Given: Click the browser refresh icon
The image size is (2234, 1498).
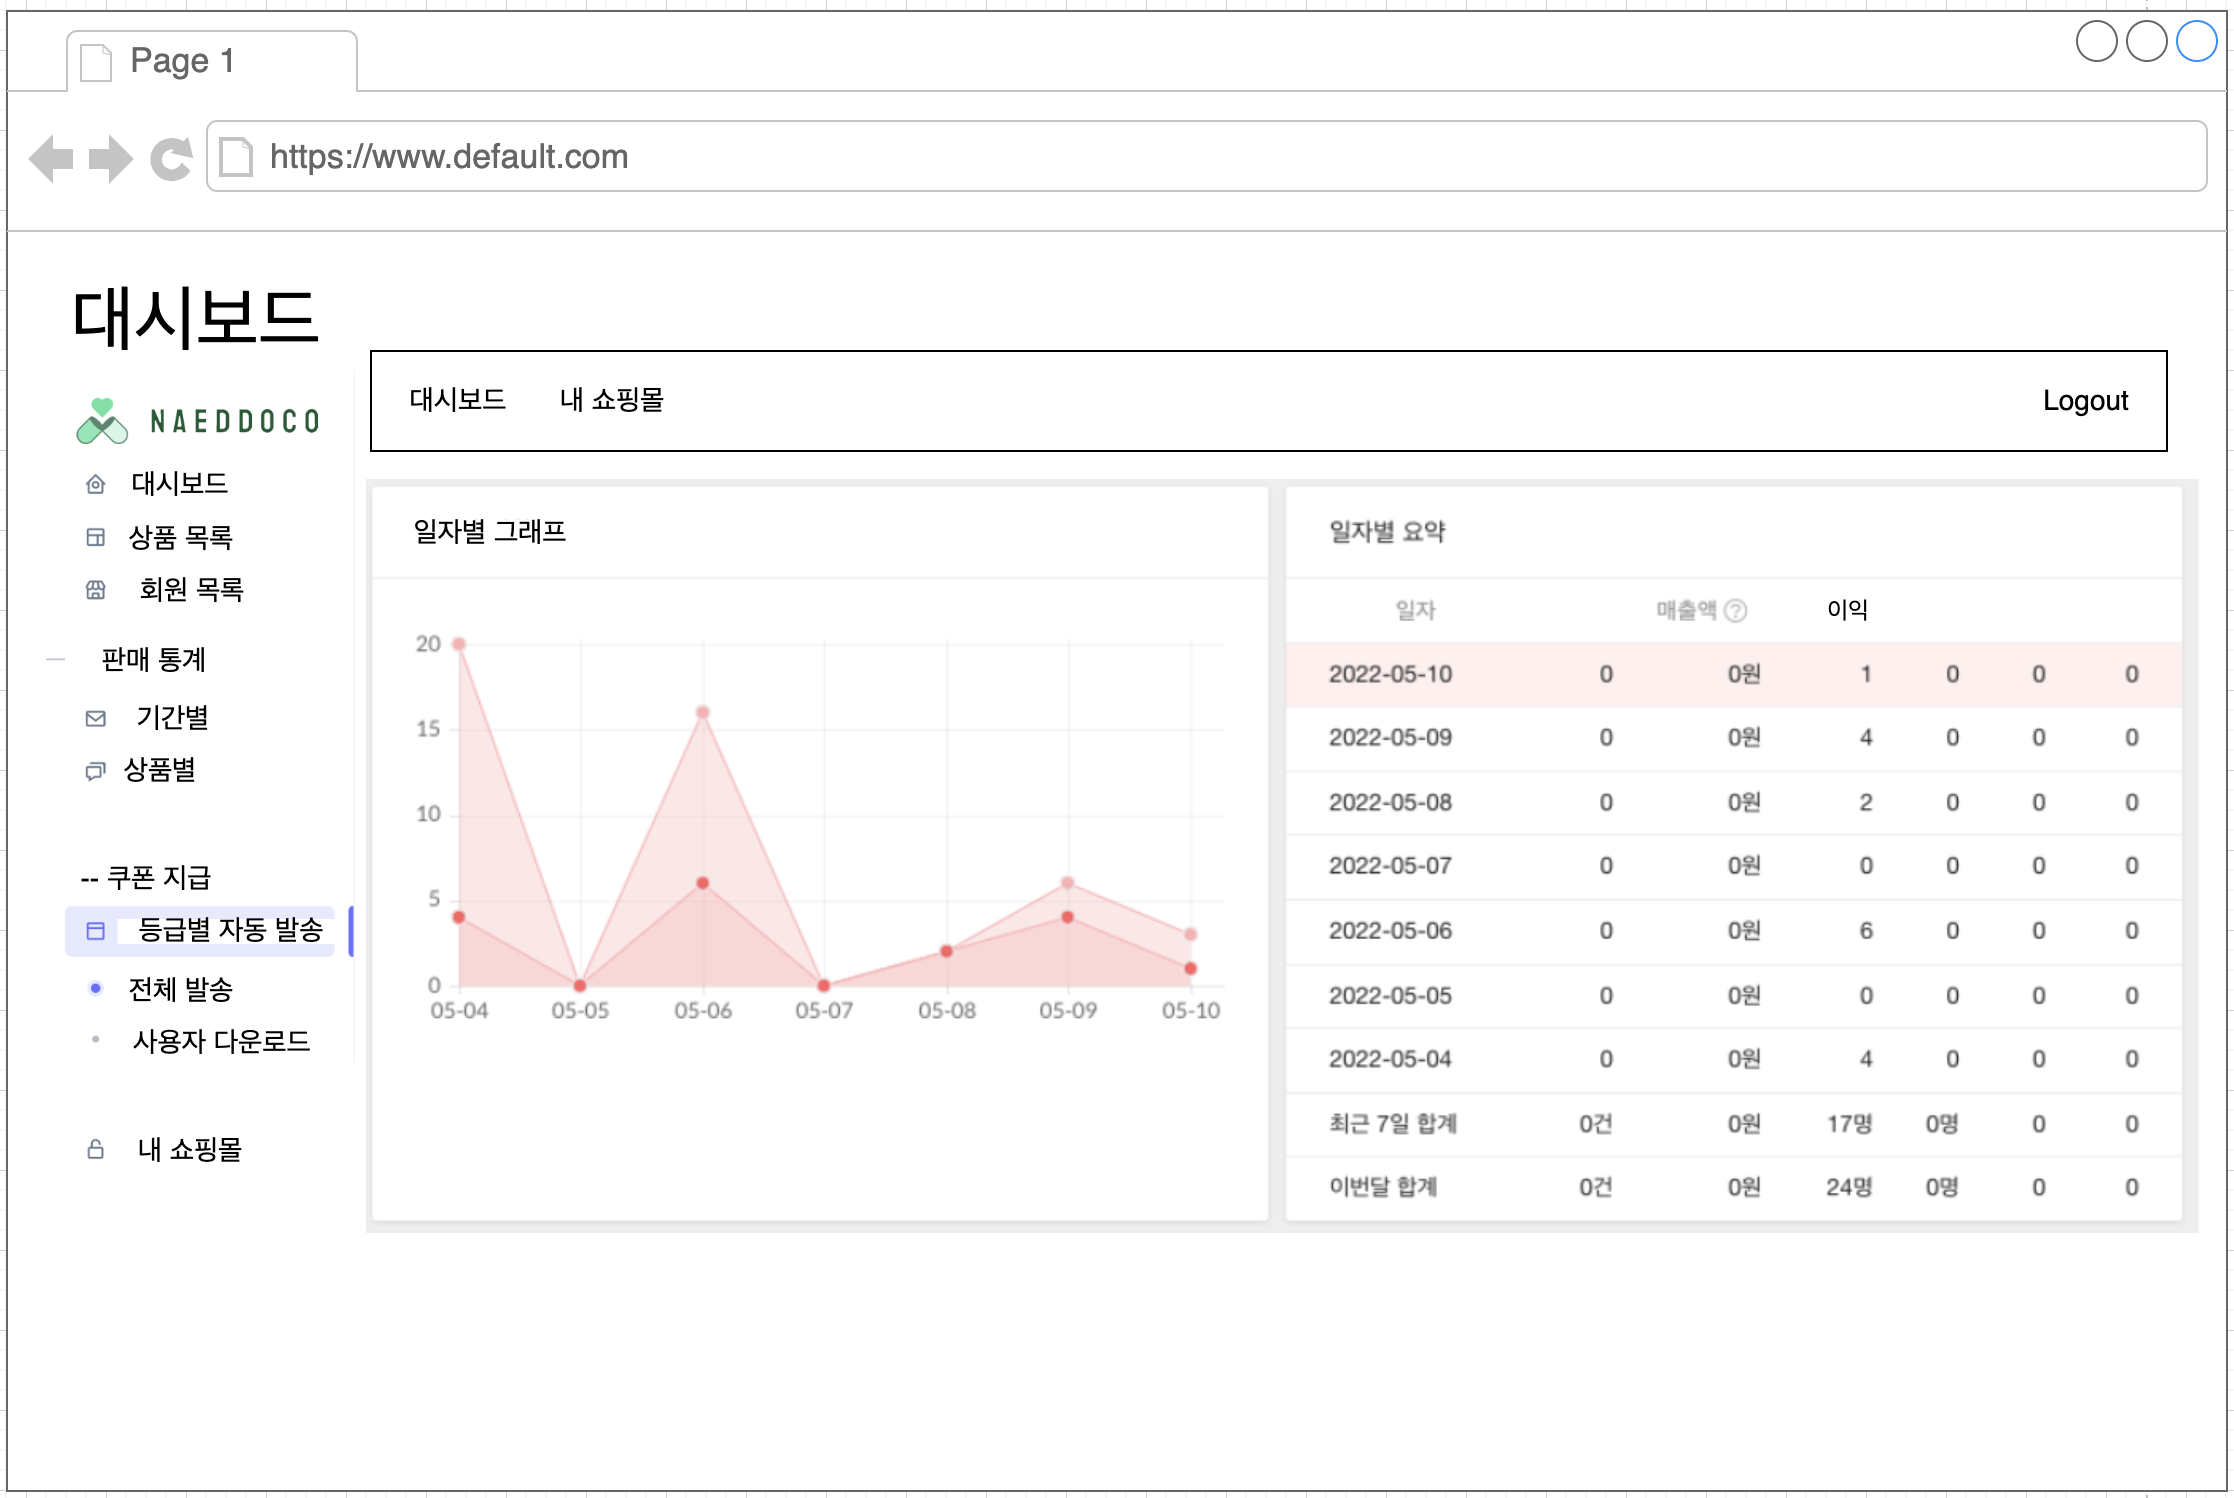Looking at the screenshot, I should pos(170,158).
